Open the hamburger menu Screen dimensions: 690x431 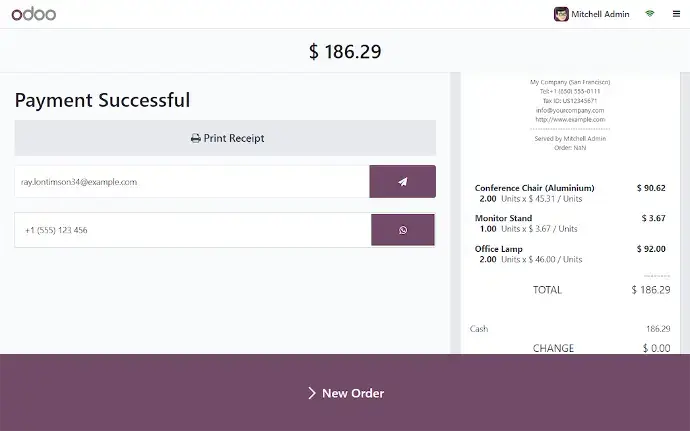pos(675,14)
